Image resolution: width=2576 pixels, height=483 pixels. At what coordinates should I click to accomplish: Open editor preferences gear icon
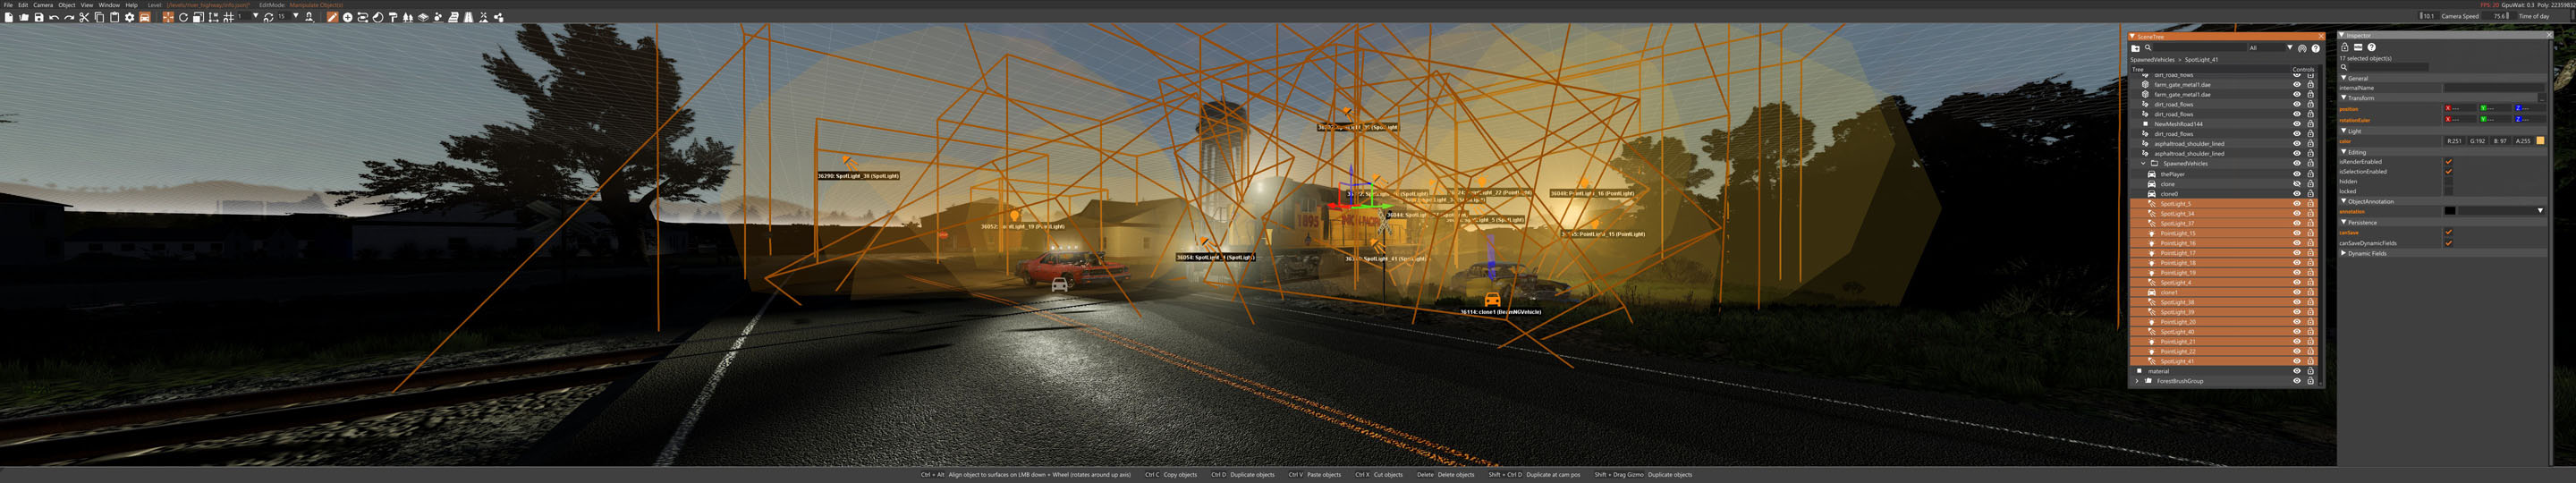tap(129, 17)
